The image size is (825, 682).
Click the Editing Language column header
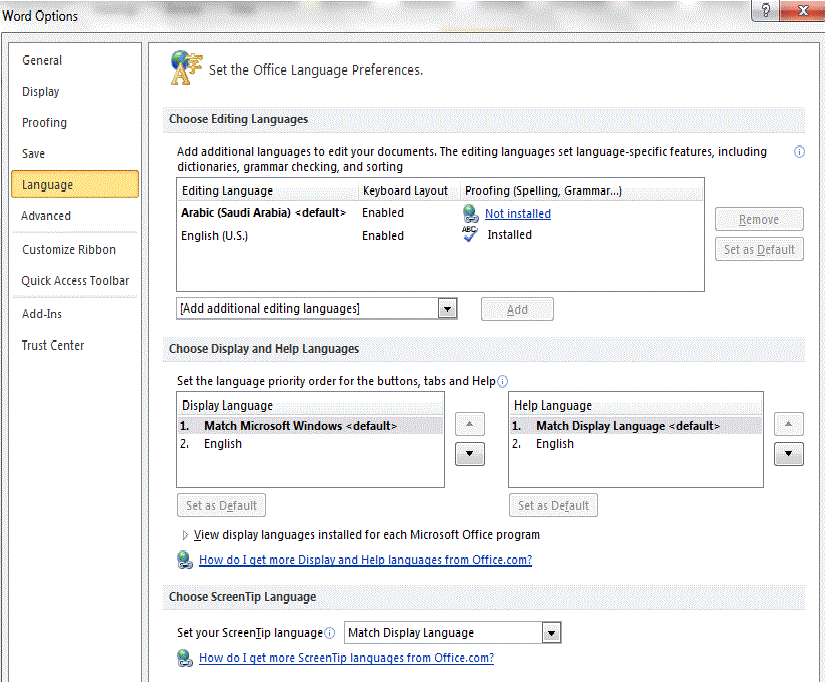pos(268,190)
